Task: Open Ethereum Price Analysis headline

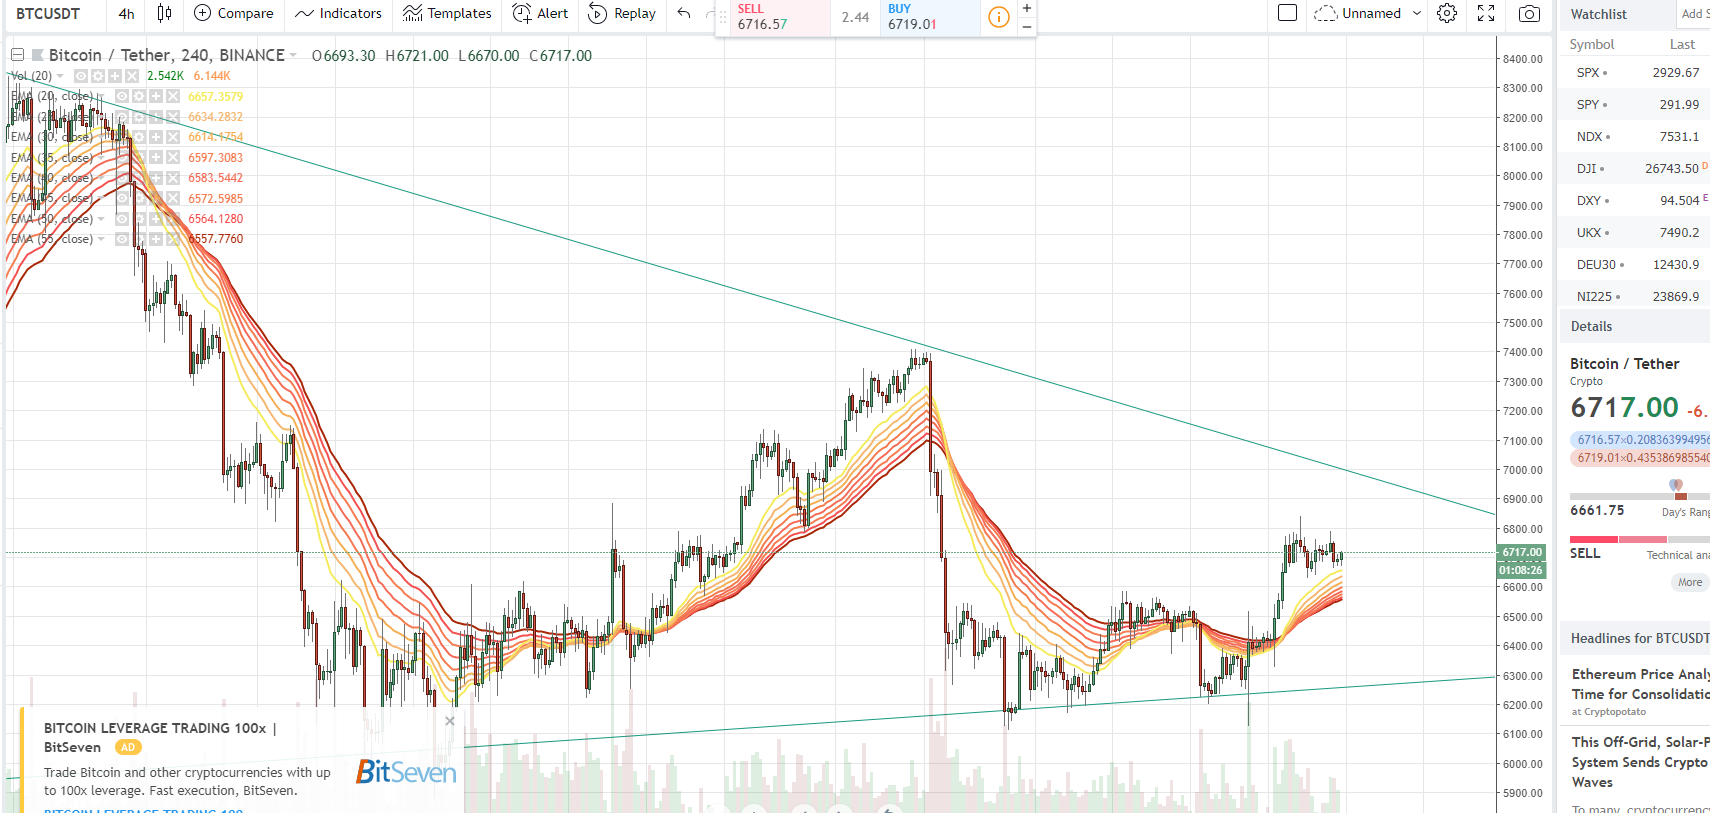Action: (x=1641, y=684)
